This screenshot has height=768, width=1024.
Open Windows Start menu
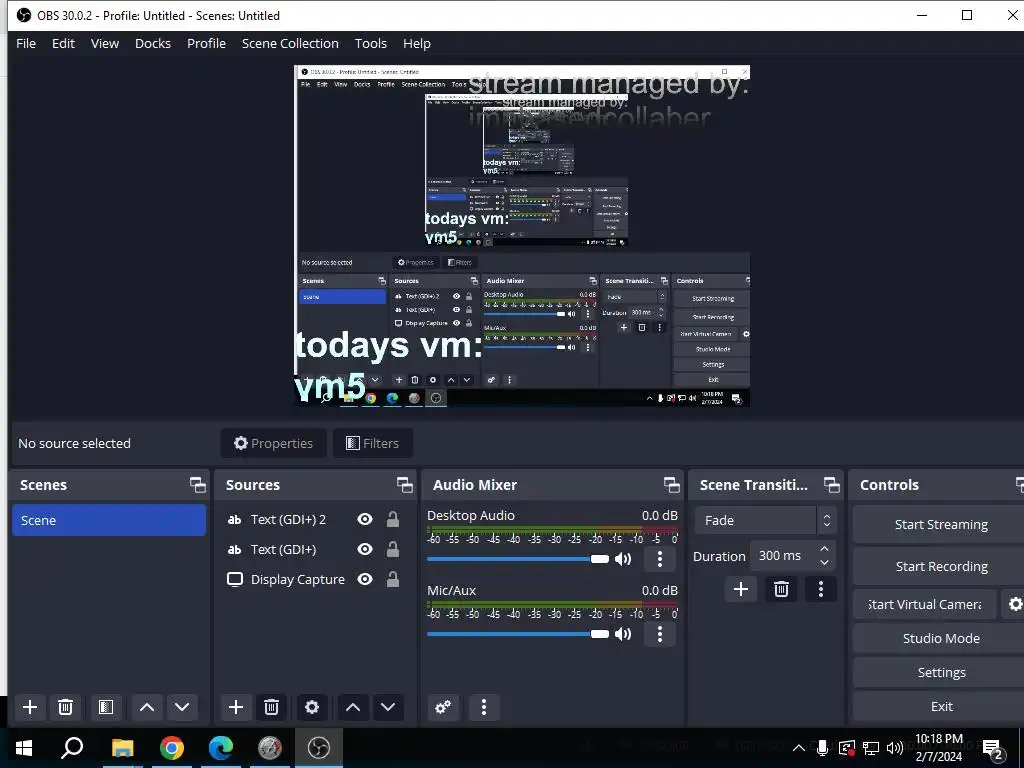coord(24,748)
